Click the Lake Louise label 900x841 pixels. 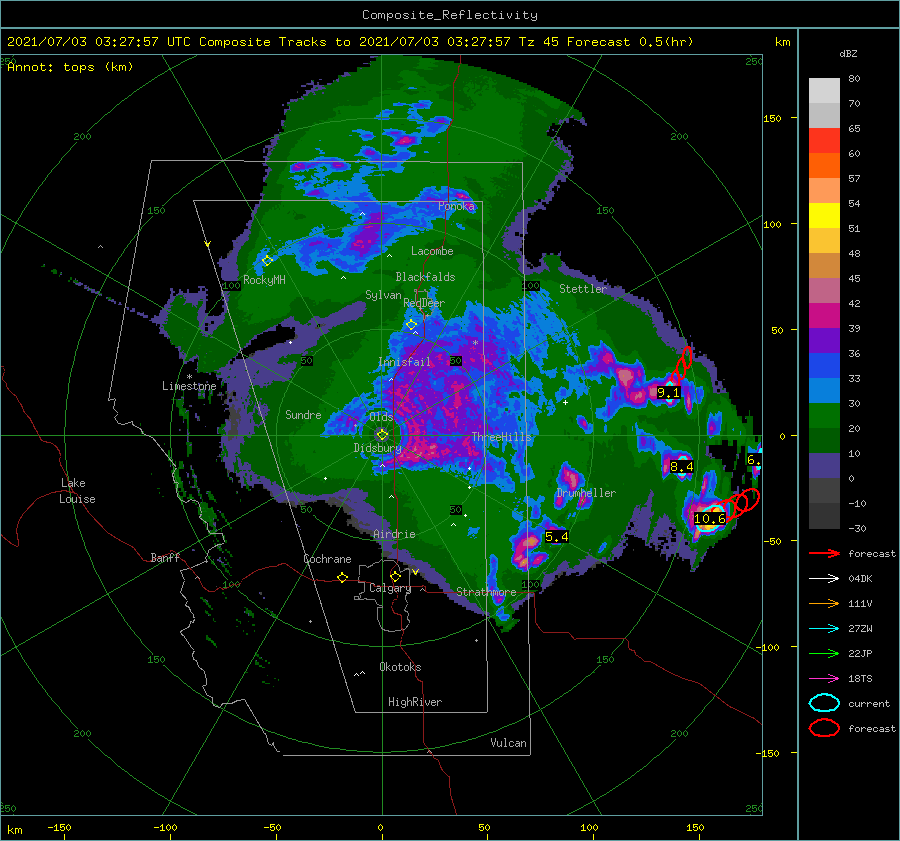pos(78,491)
